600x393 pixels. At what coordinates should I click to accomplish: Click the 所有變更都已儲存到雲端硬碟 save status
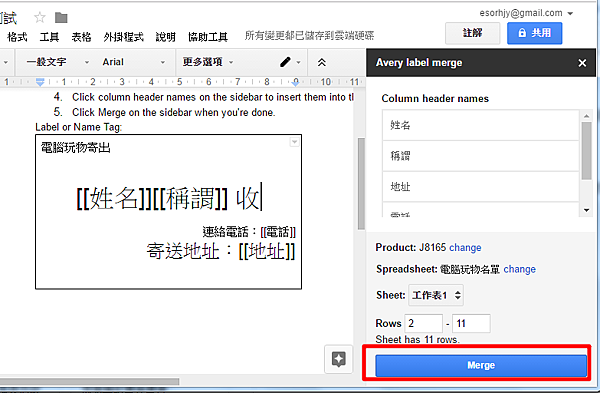pos(309,36)
